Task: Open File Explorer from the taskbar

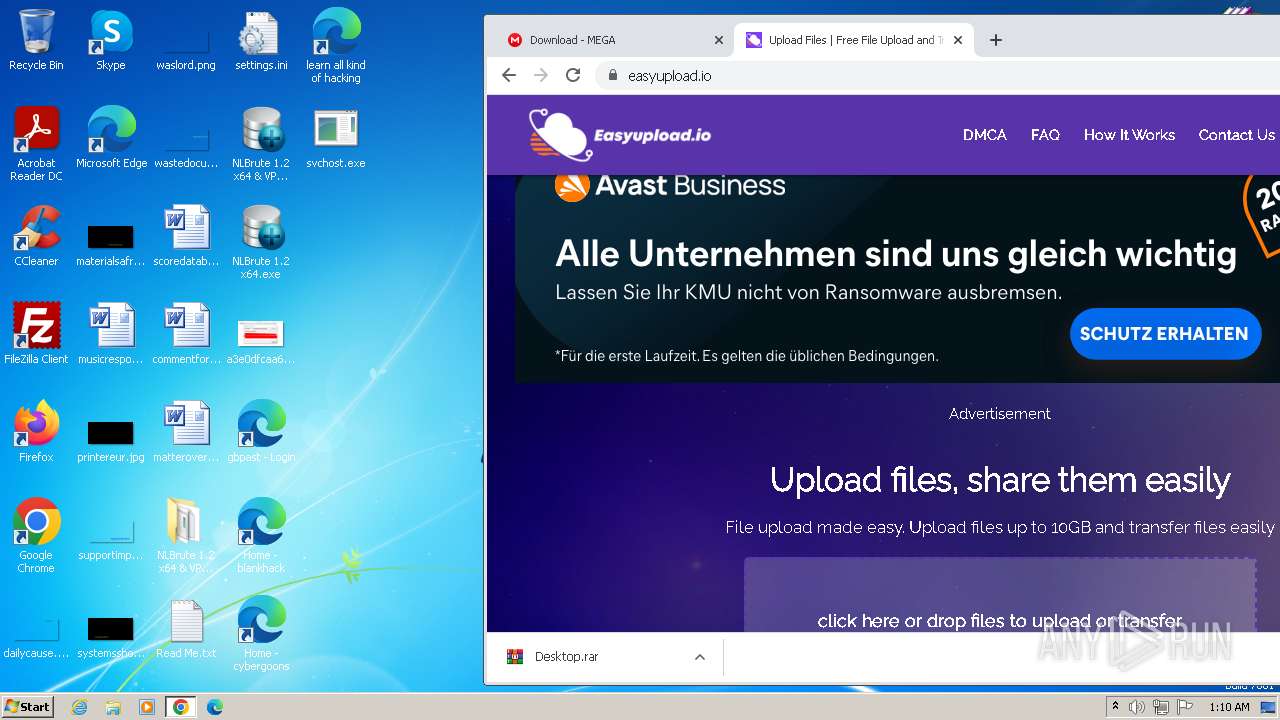Action: click(113, 707)
